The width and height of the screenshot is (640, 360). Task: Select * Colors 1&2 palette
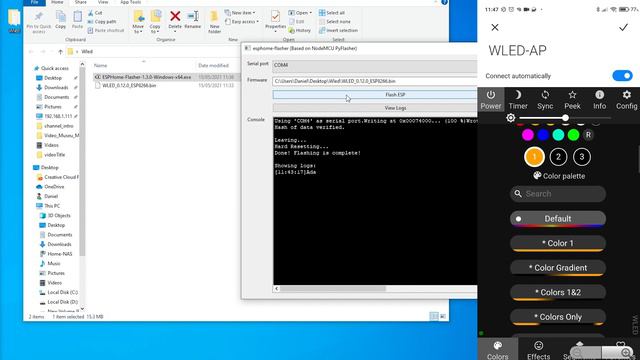pos(558,292)
